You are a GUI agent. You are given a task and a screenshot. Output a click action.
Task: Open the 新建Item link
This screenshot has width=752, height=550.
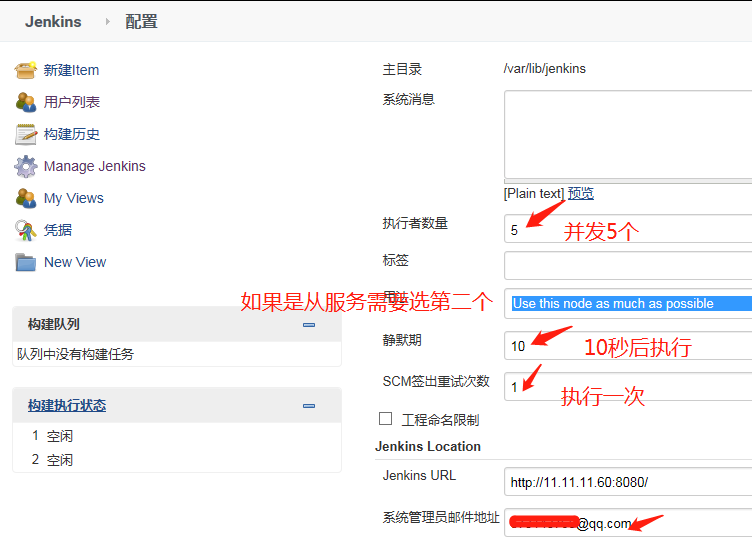coord(71,70)
